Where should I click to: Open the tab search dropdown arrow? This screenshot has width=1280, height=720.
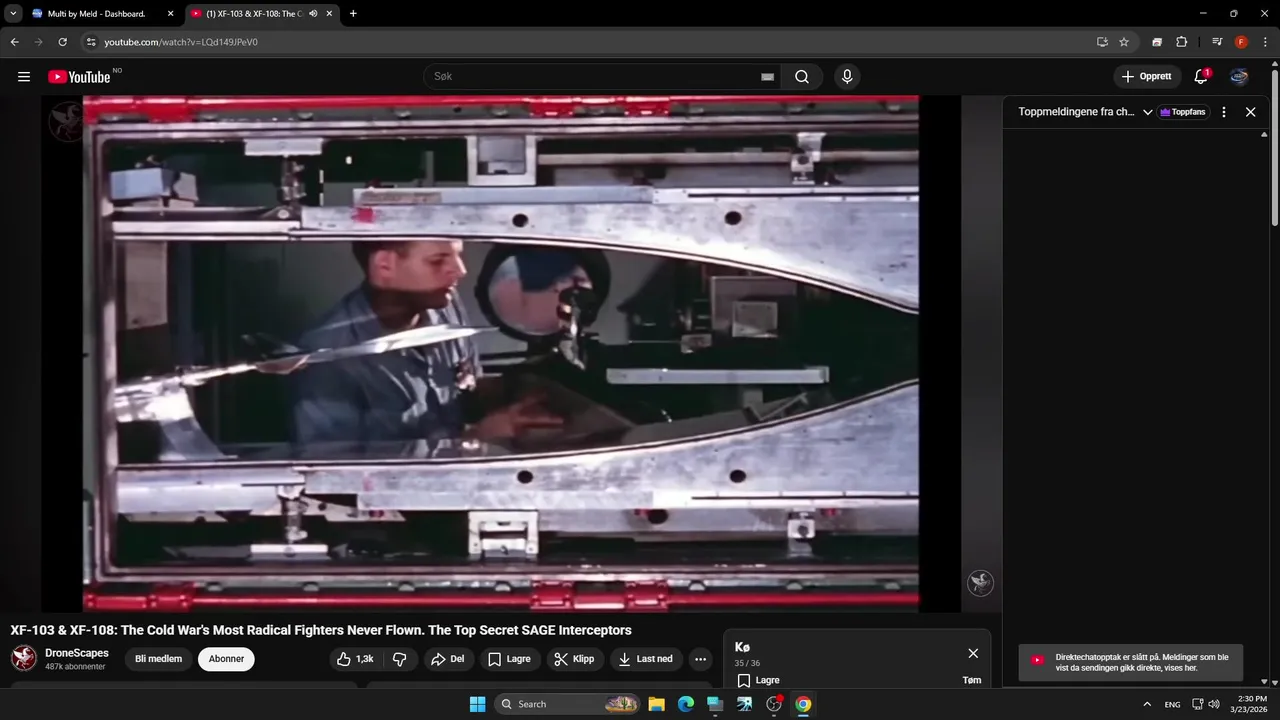[x=13, y=14]
